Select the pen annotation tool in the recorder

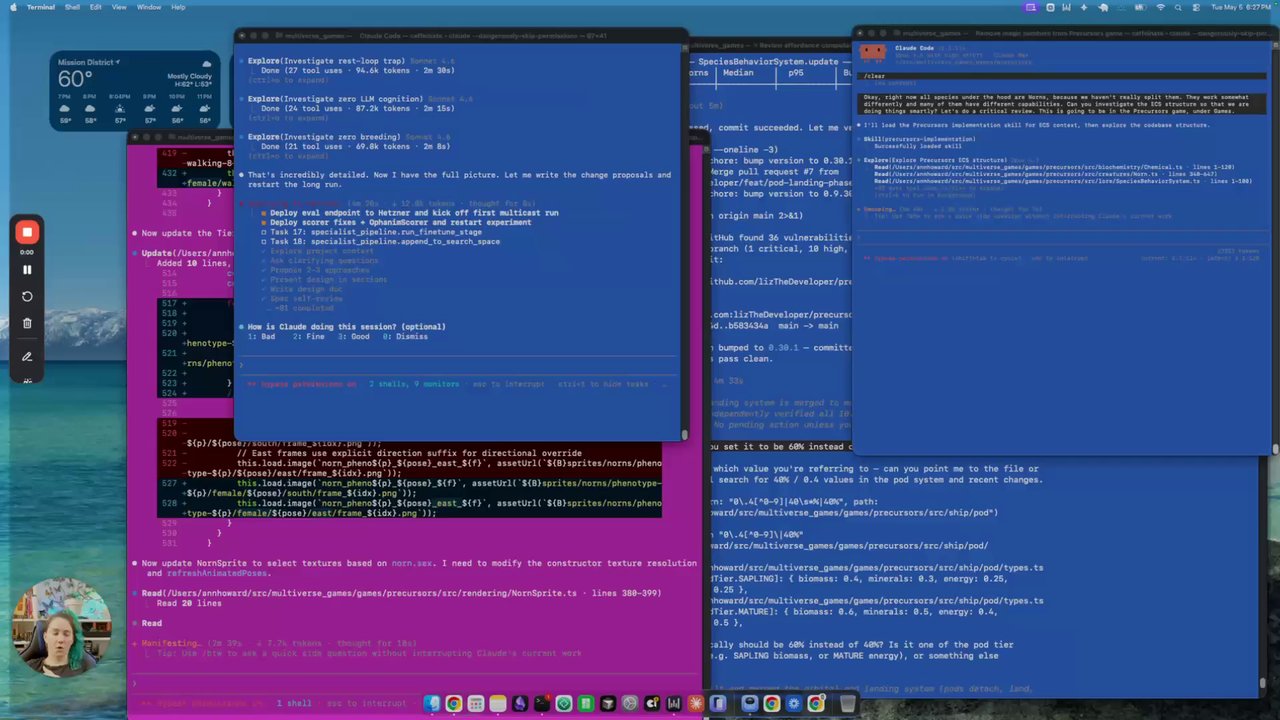27,356
